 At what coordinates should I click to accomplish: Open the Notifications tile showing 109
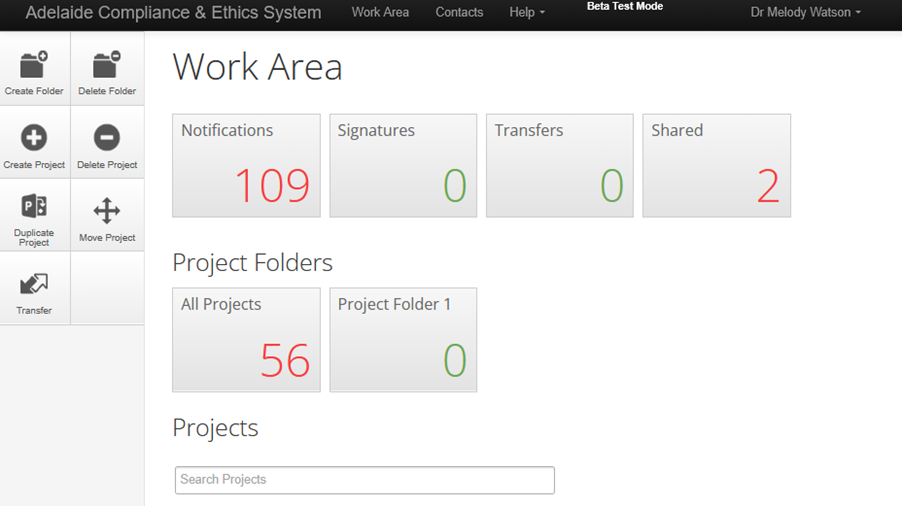(x=246, y=166)
